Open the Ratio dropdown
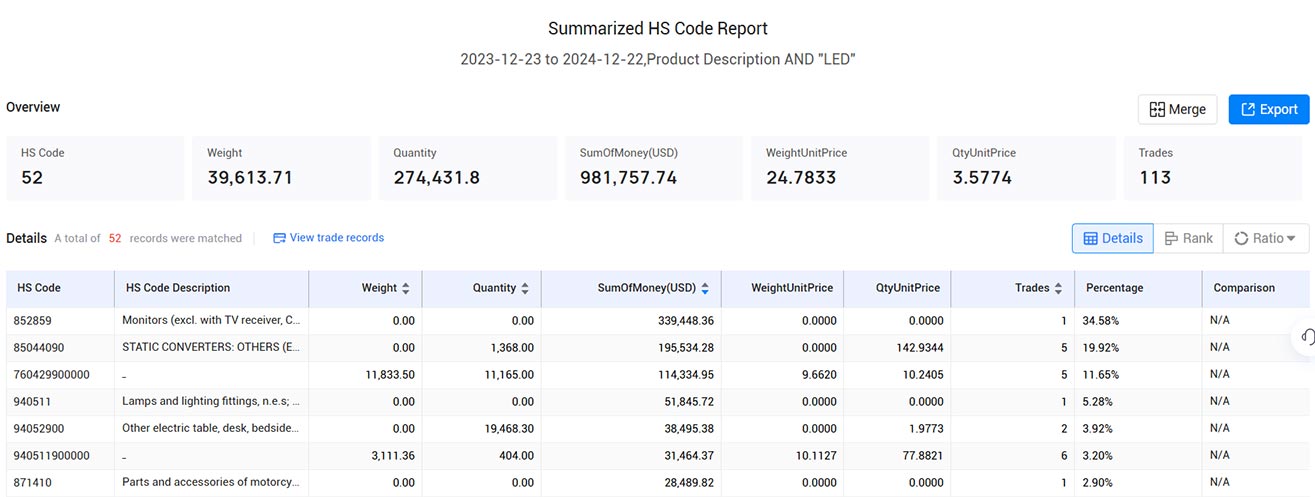The width and height of the screenshot is (1315, 497). (1265, 238)
